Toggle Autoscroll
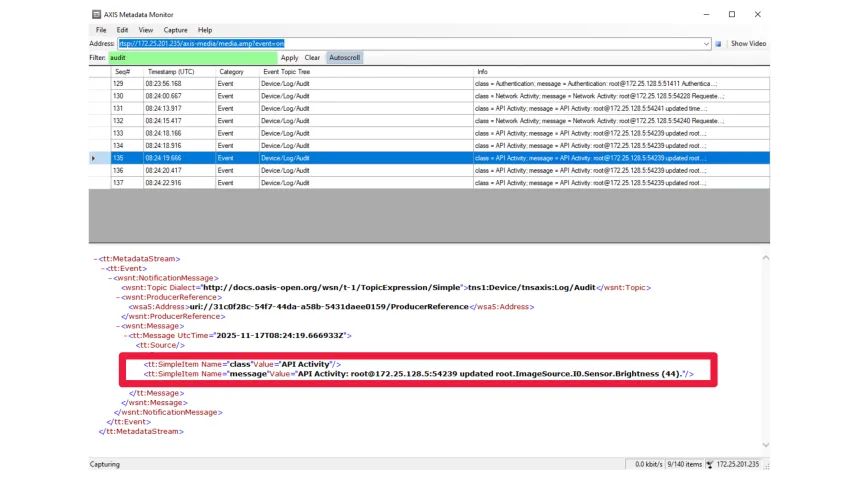848x477 pixels. click(344, 58)
